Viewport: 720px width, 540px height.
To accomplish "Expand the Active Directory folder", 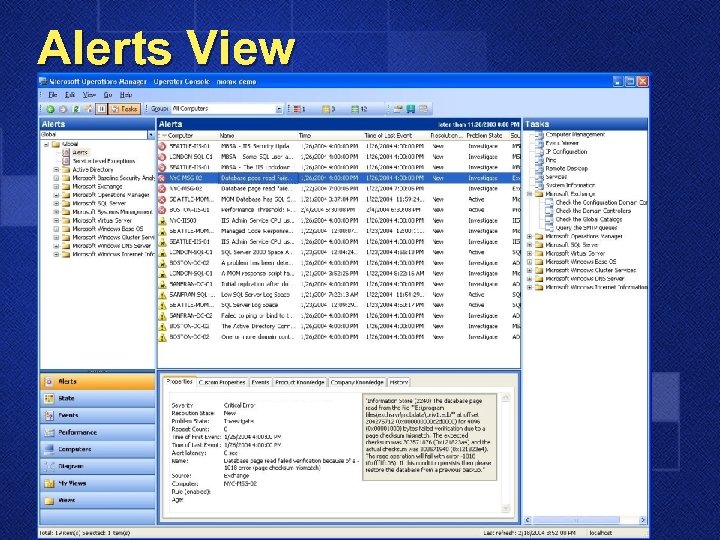I will (56, 169).
